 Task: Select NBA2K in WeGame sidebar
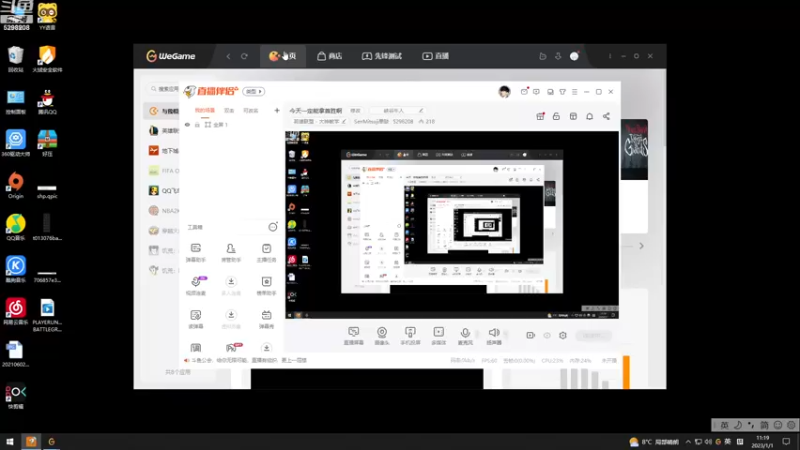tap(163, 210)
